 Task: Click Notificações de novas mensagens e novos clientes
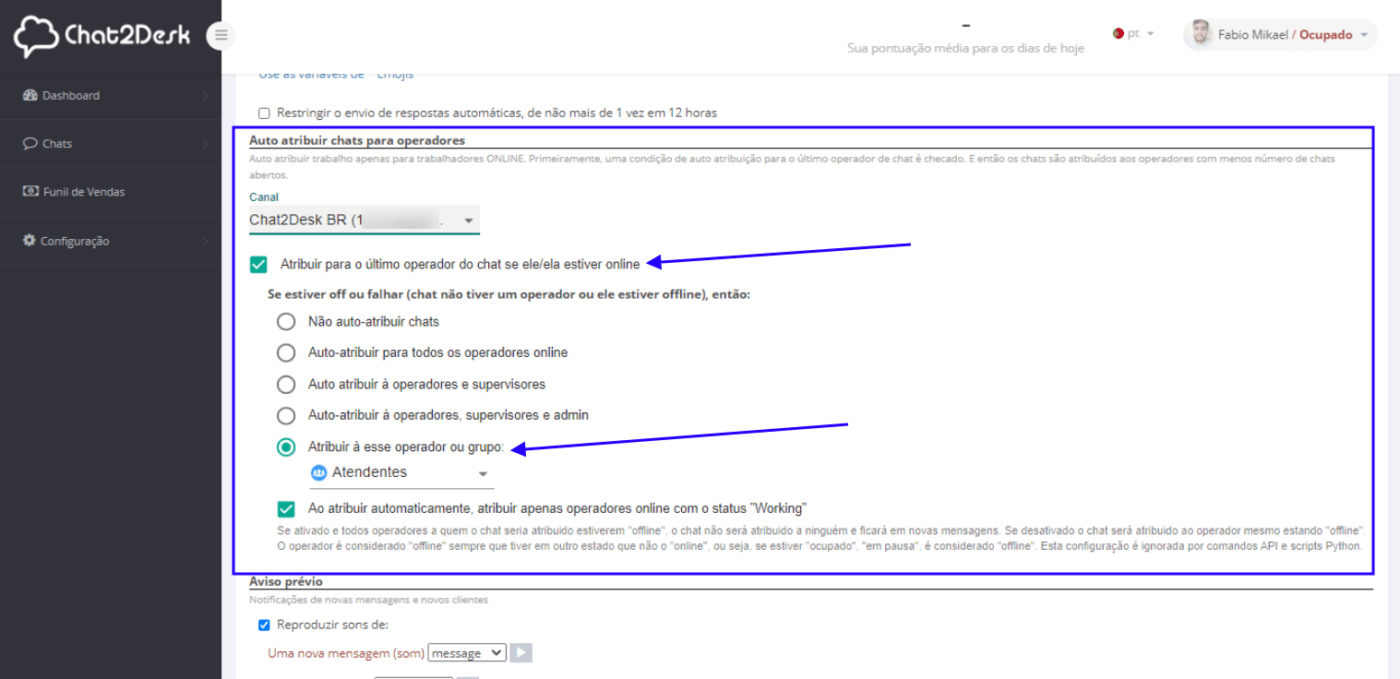click(369, 600)
